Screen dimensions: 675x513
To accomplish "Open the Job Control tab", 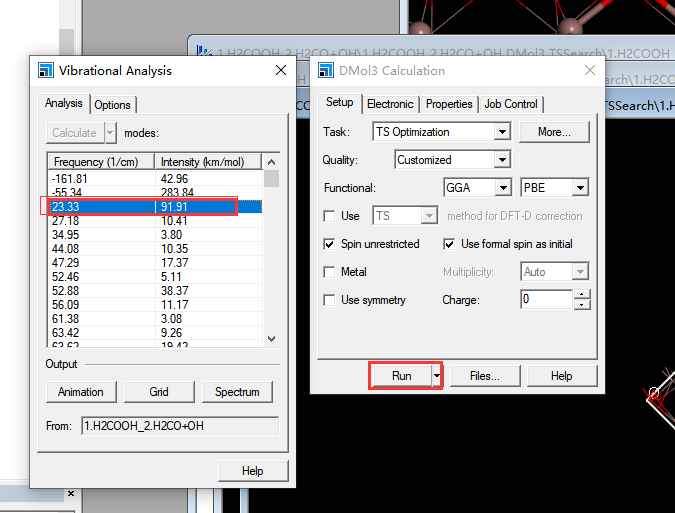I will [510, 104].
